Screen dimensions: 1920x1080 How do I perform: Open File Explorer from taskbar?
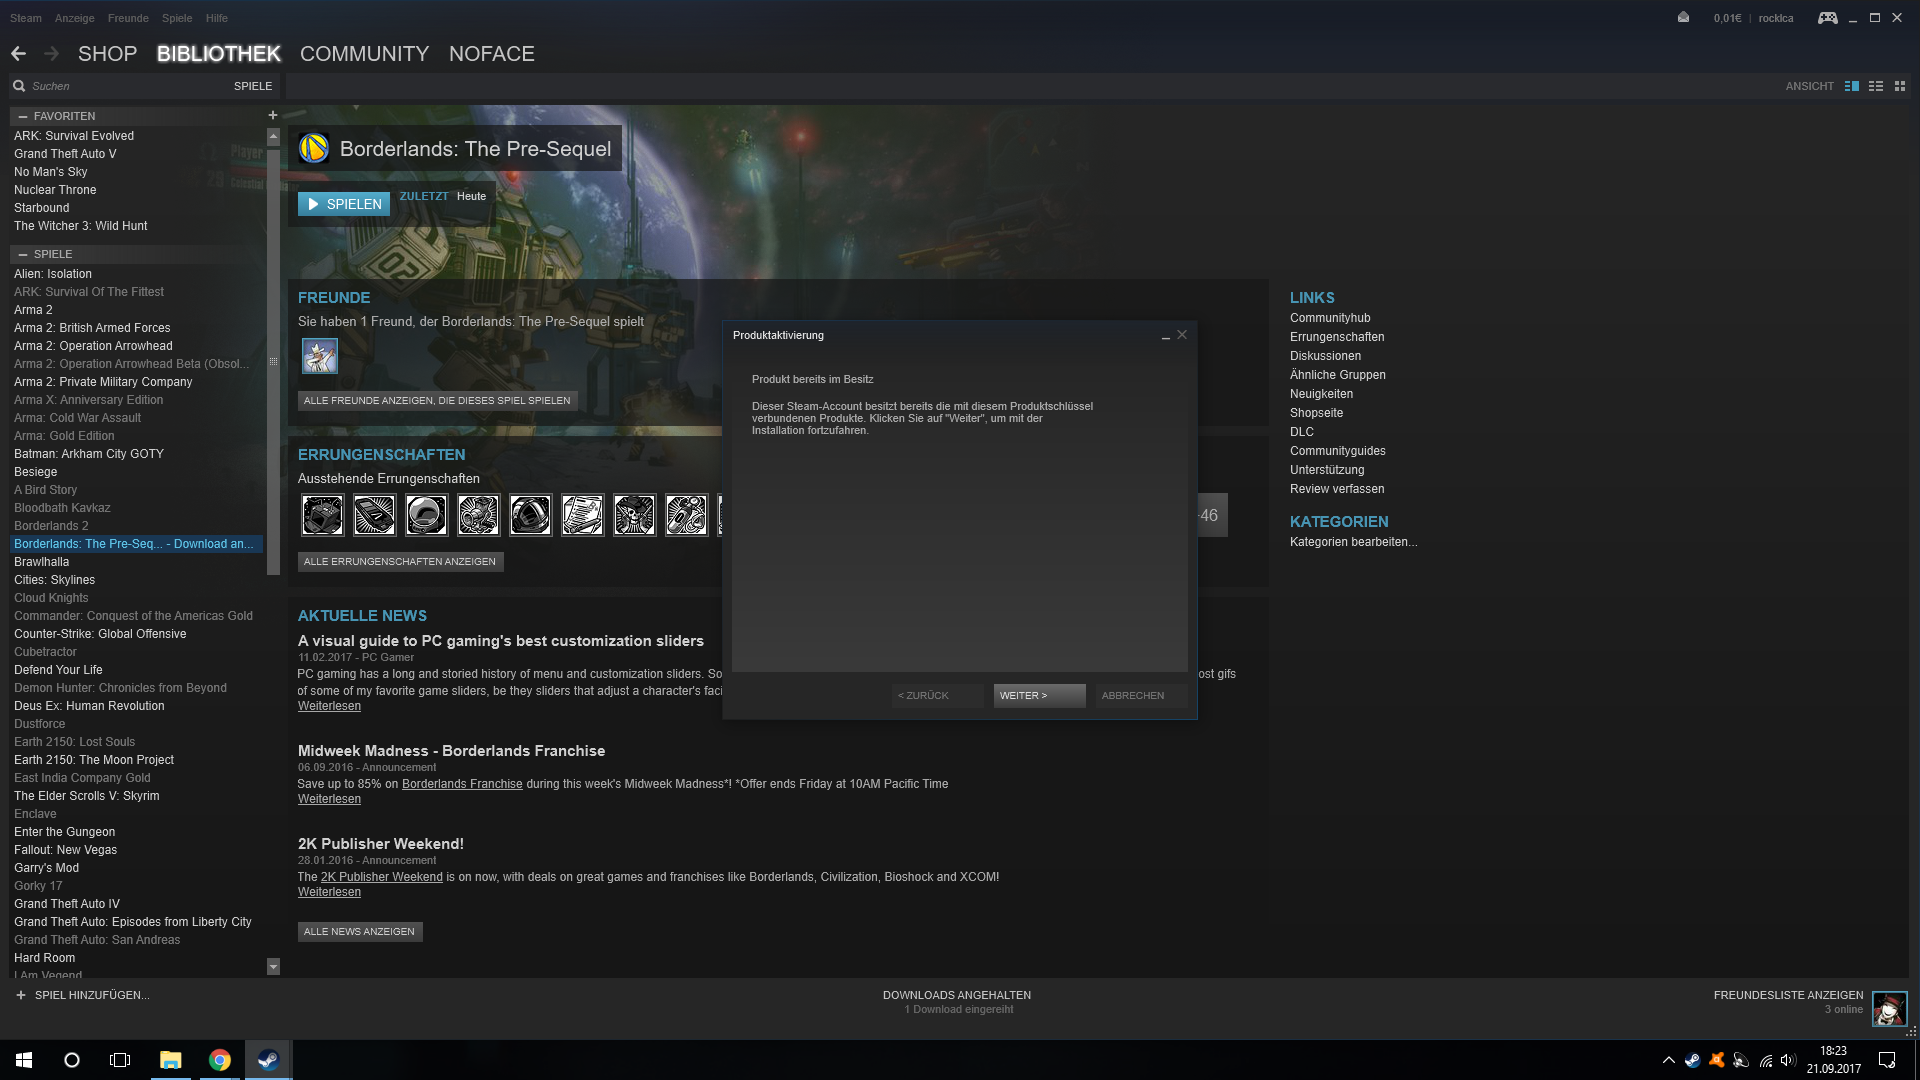coord(171,1060)
